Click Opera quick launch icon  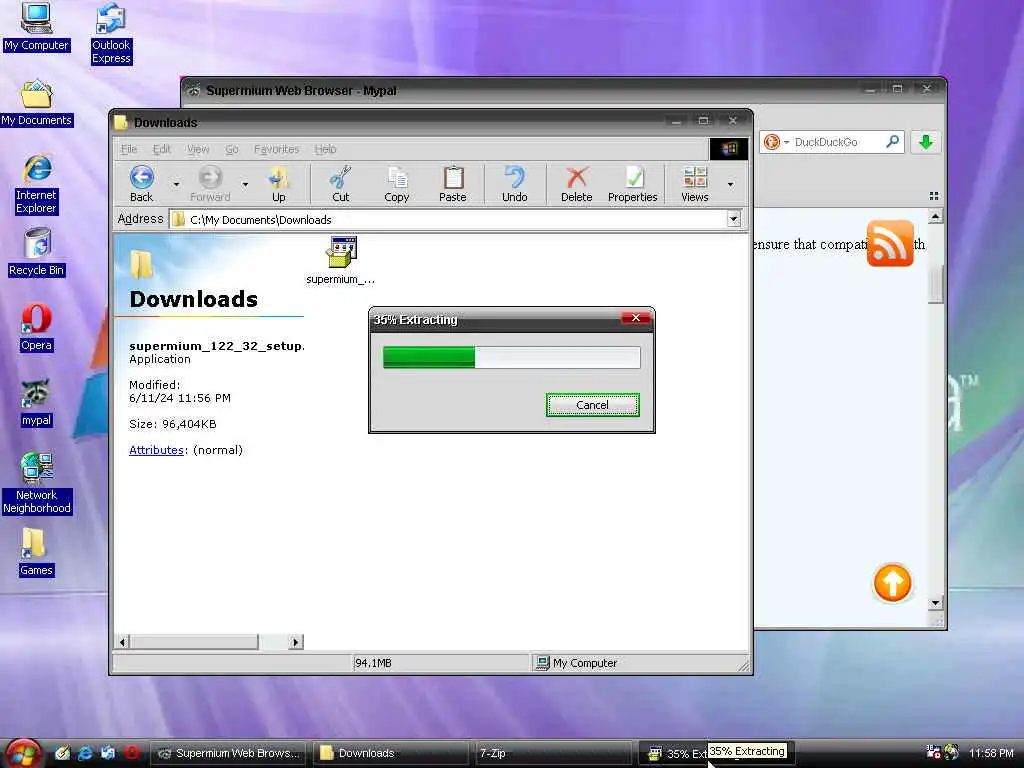click(131, 753)
